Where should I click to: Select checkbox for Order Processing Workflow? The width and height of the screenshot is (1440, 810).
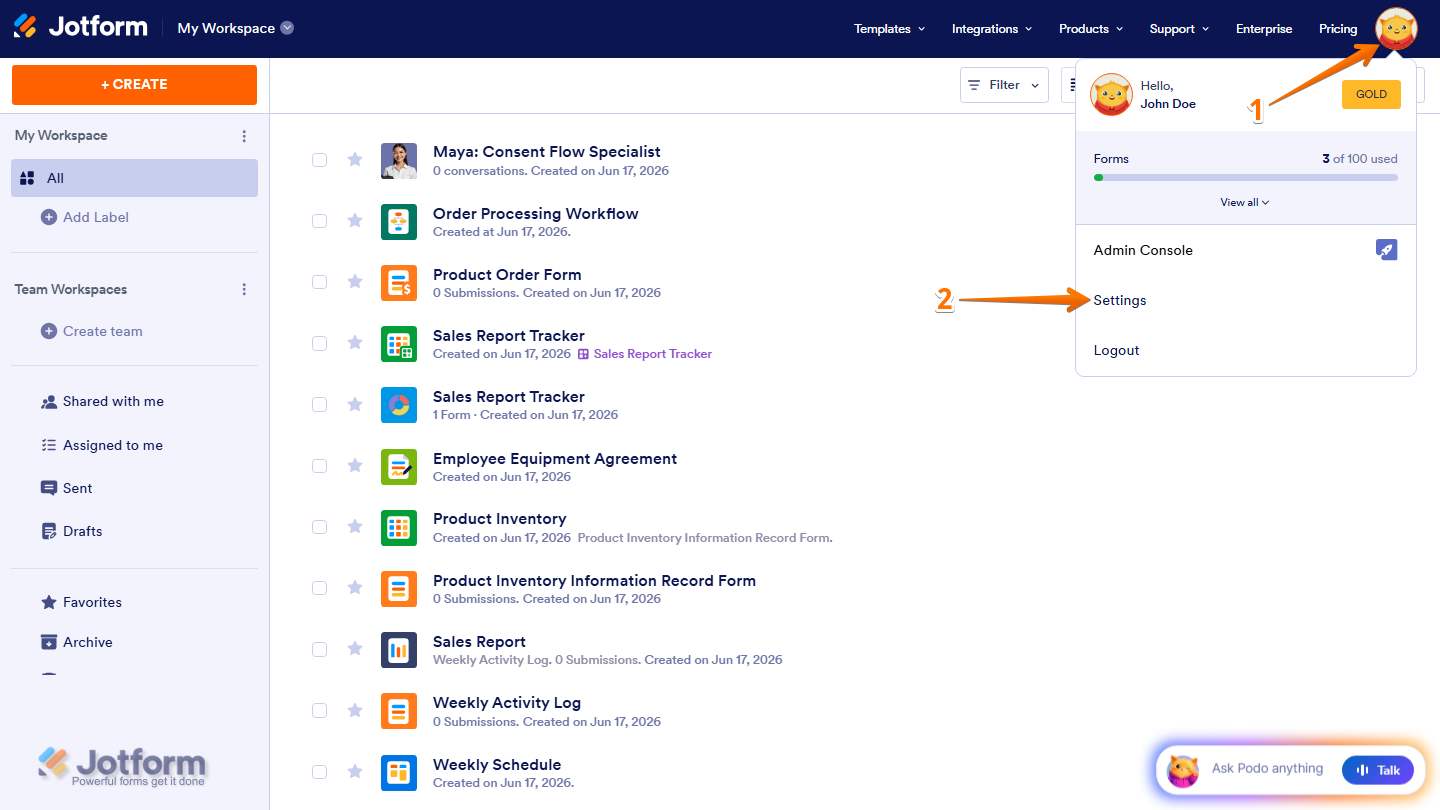click(x=319, y=221)
